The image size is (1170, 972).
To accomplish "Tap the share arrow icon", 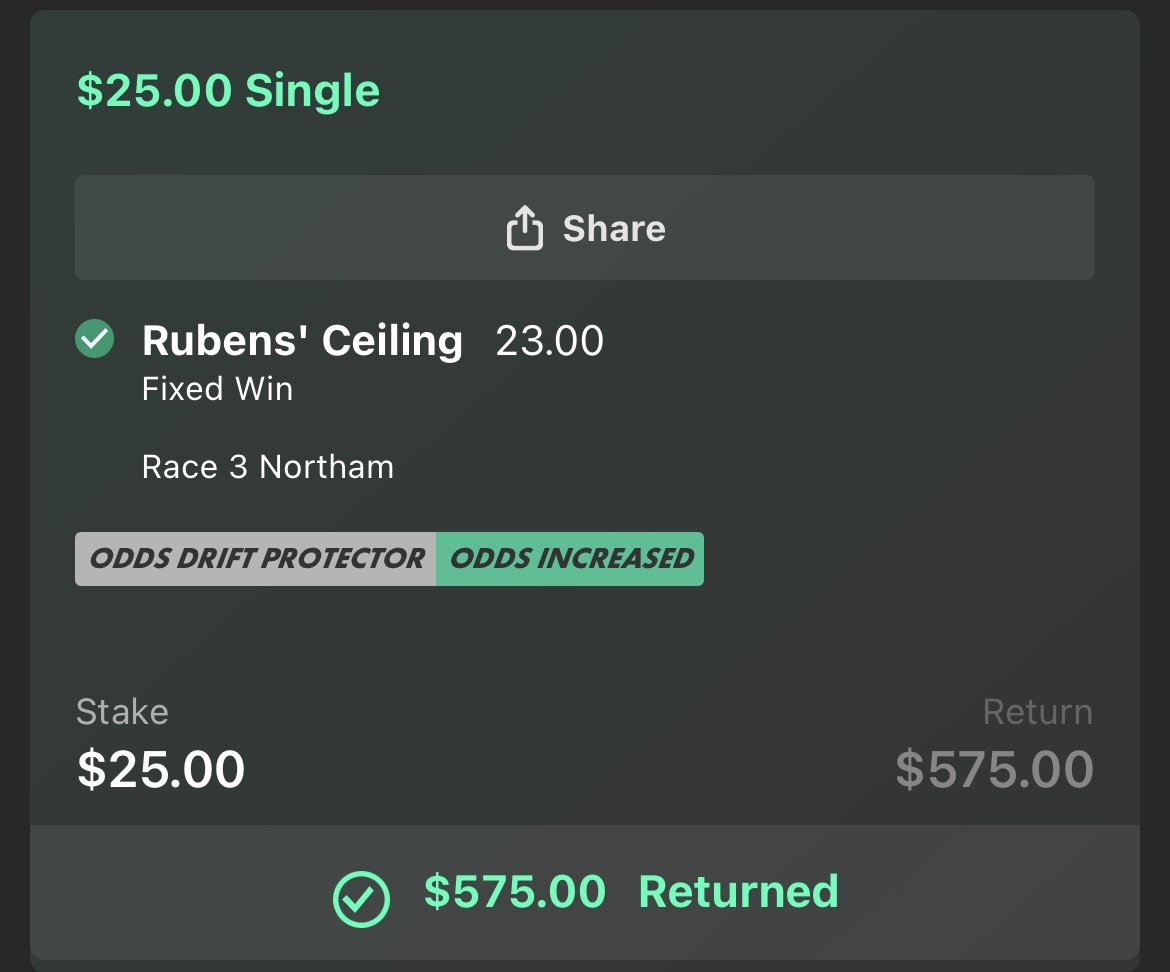I will [x=524, y=228].
